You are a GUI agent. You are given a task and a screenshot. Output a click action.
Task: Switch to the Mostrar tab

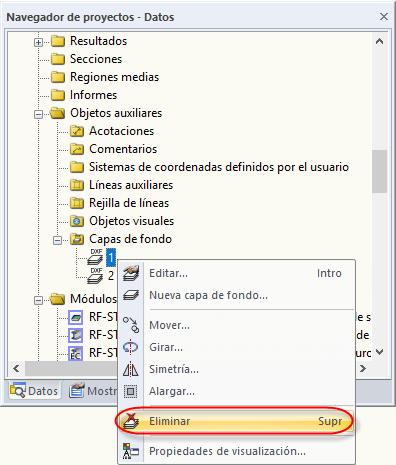tap(93, 391)
